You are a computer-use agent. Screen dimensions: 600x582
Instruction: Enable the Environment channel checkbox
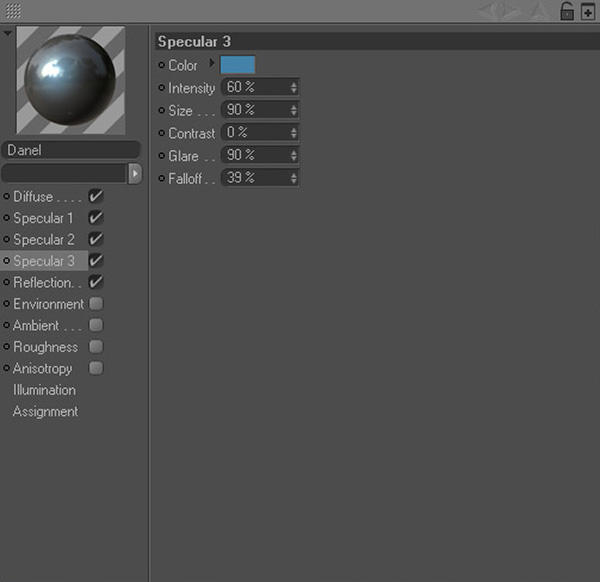pyautogui.click(x=96, y=304)
